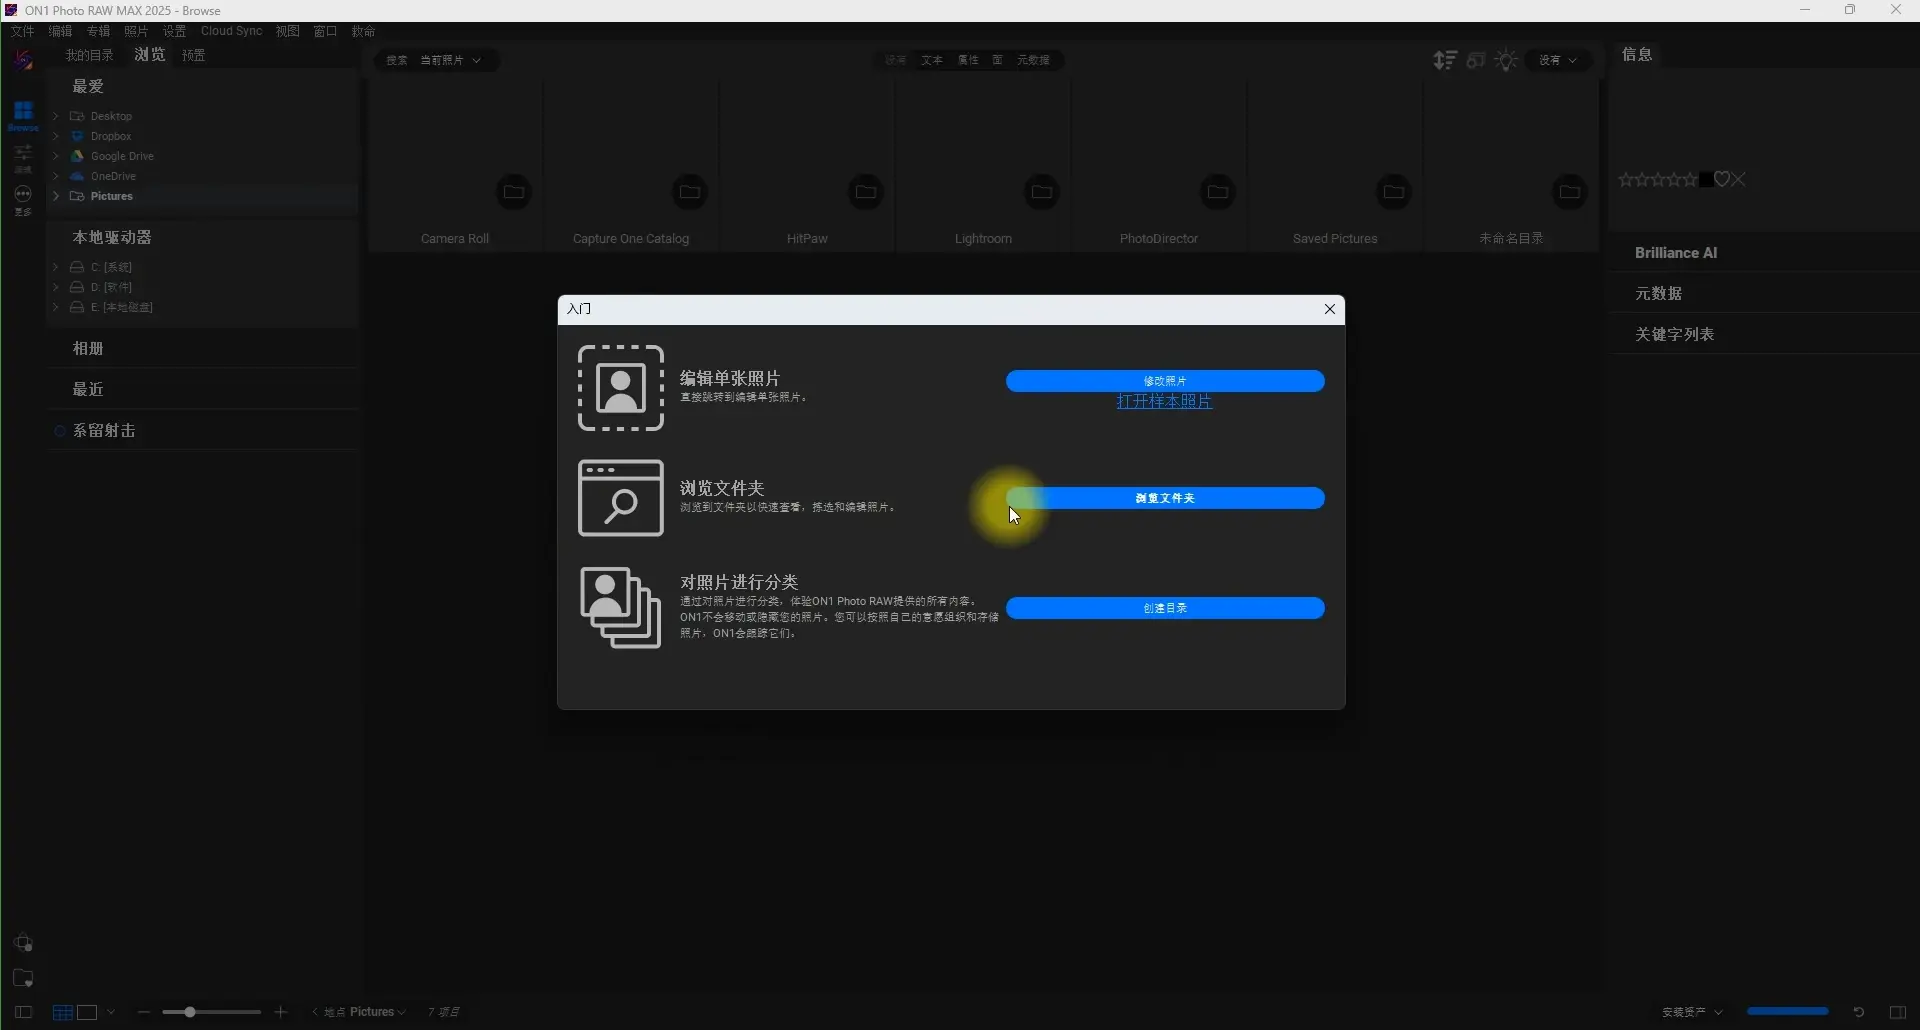Click the 元数据 filter tab in toolbar
1920x1030 pixels.
[1033, 60]
